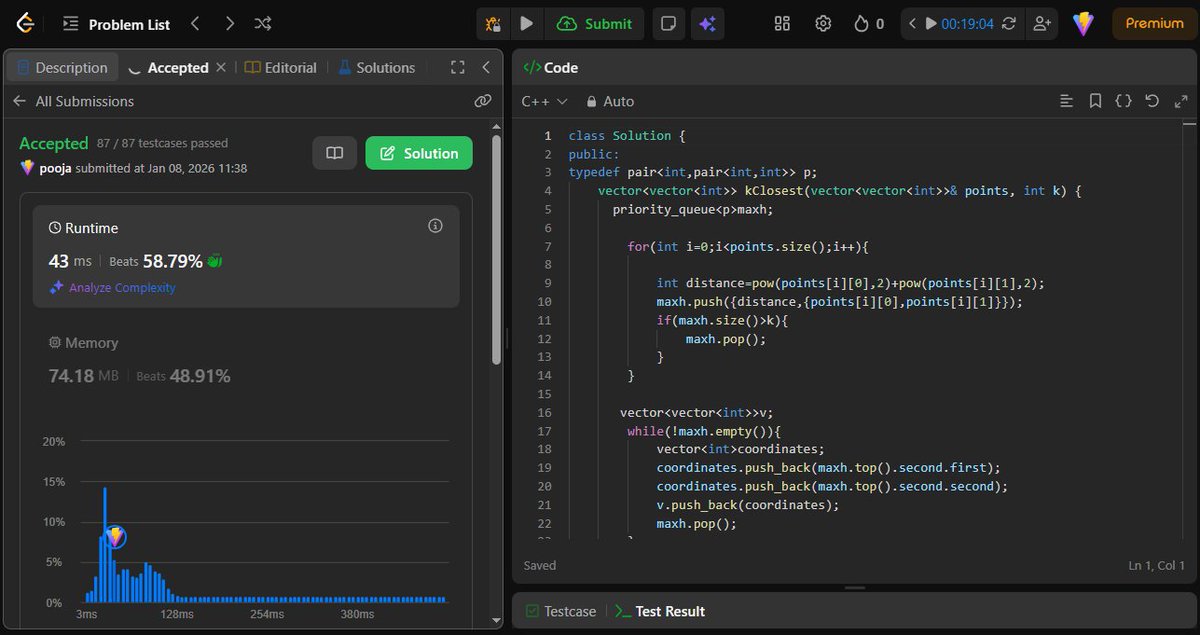Go back to All Submissions

click(73, 101)
